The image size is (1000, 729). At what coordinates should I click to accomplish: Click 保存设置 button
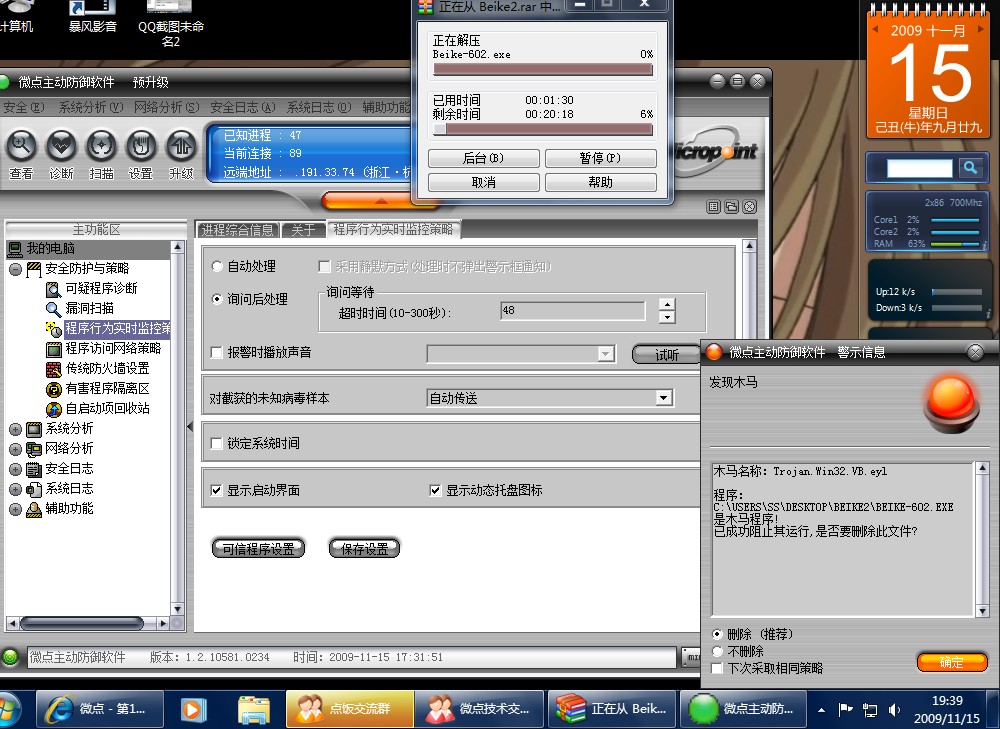[364, 549]
